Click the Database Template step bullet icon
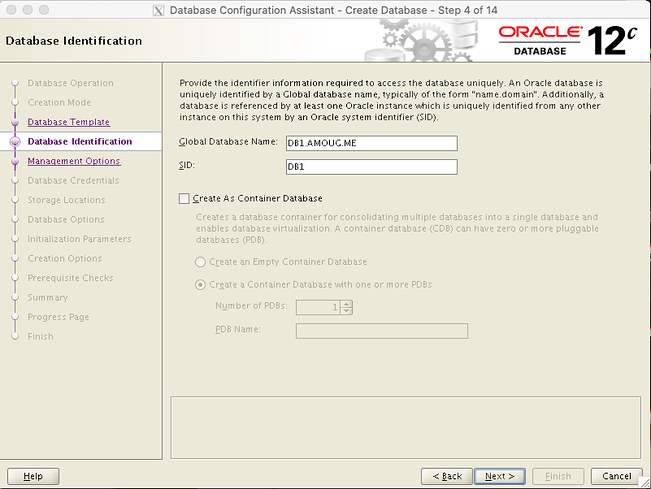 [15, 122]
